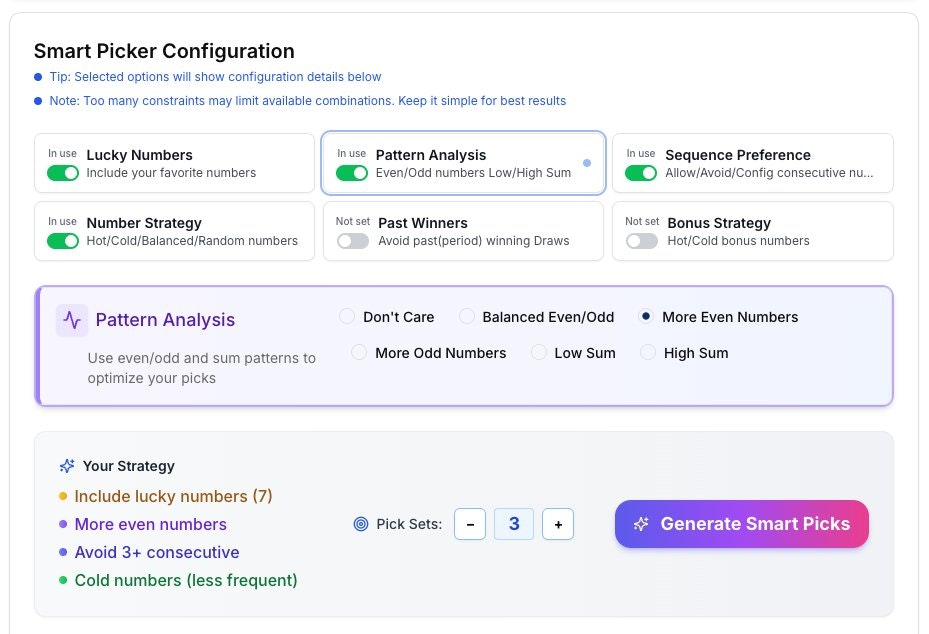
Task: Click "More even numbers" strategy item
Action: pyautogui.click(x=150, y=524)
